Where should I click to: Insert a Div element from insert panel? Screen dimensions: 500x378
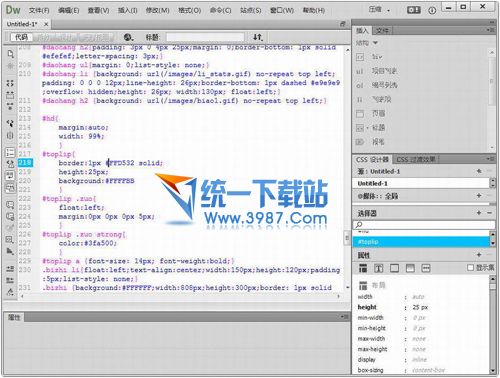click(x=371, y=57)
